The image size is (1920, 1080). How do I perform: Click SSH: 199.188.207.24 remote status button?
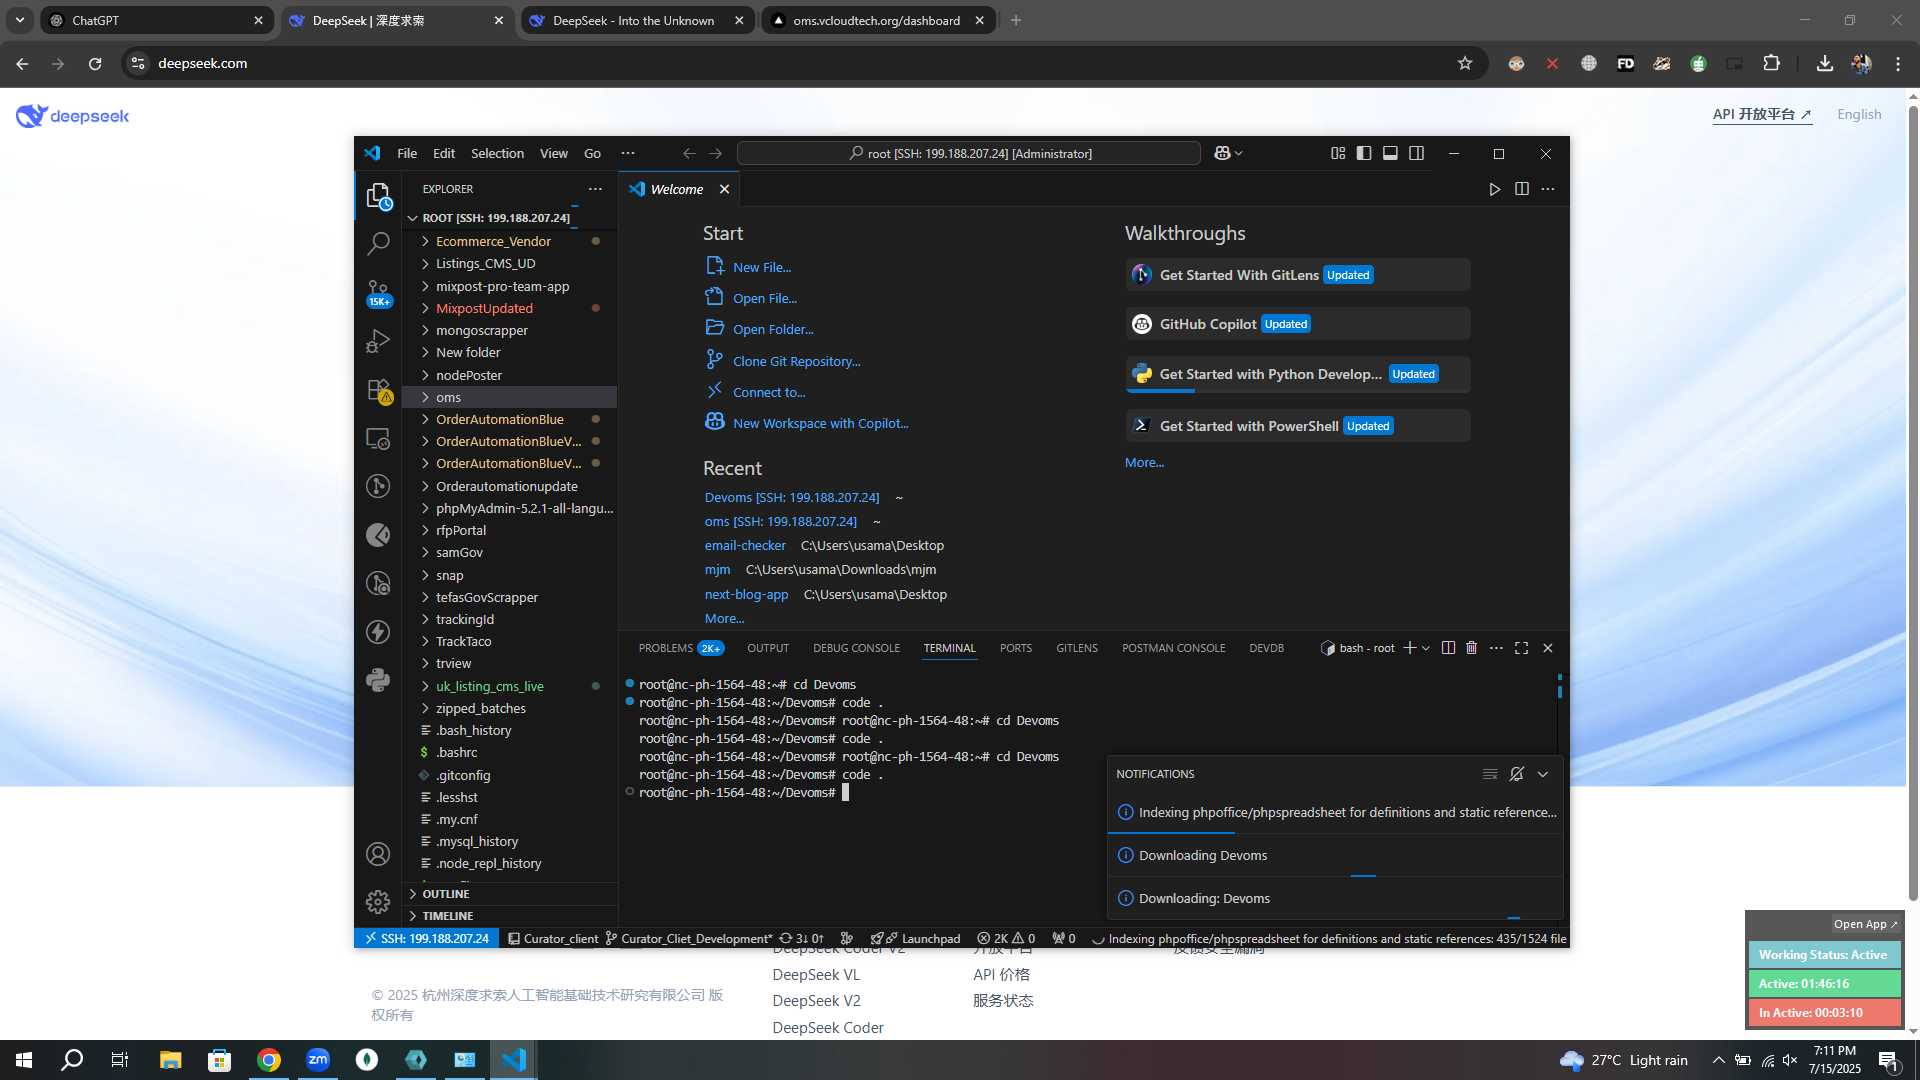[x=426, y=938]
